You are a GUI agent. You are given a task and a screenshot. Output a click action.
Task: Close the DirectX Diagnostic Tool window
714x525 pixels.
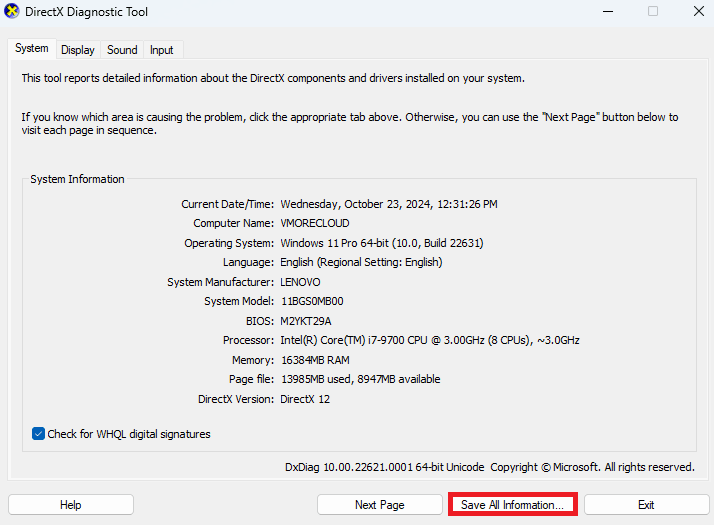click(x=699, y=11)
